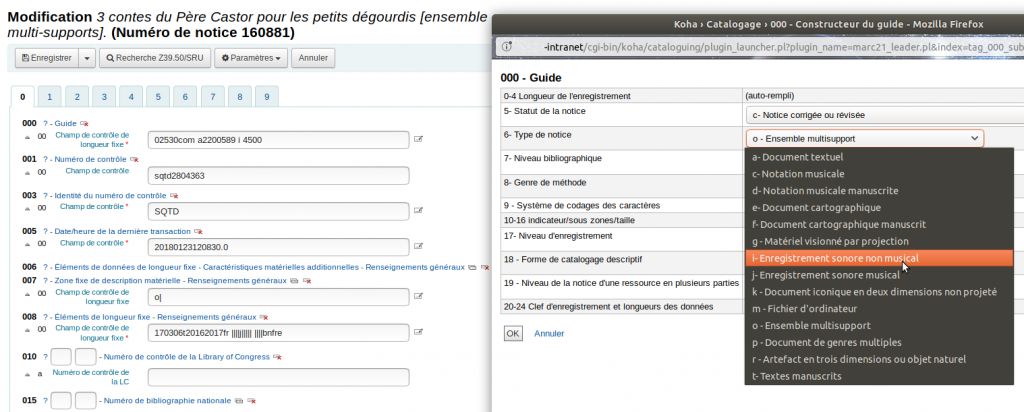Focus the 008 field with 170306t20162017fr
Viewport: 1024px width, 412px height.
(279, 333)
